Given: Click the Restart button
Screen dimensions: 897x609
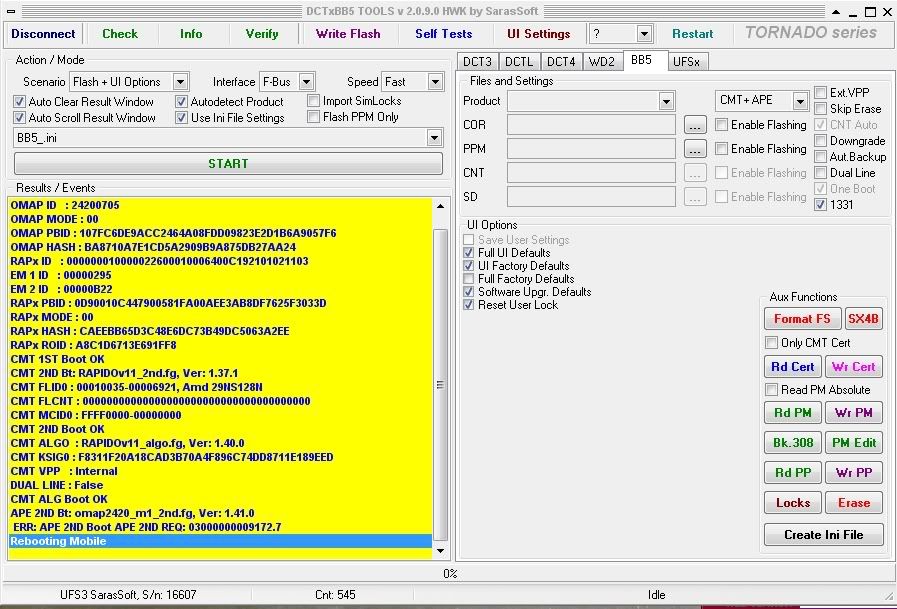Looking at the screenshot, I should [692, 34].
